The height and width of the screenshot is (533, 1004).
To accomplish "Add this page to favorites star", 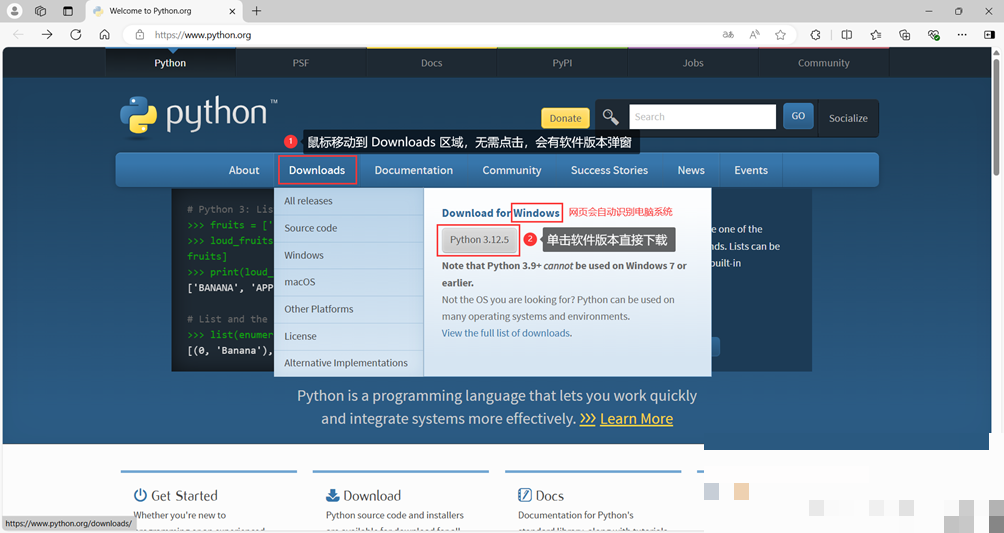I will (x=780, y=35).
